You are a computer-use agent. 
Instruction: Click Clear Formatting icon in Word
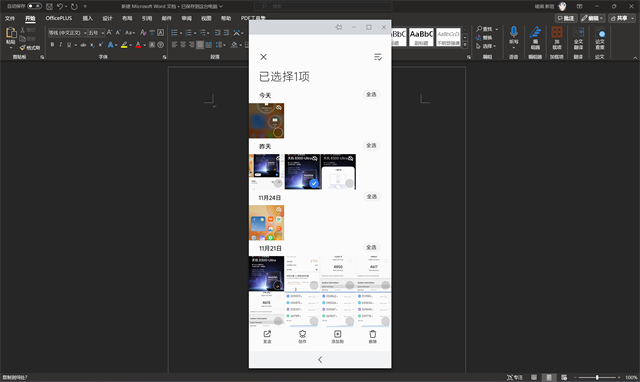click(143, 32)
